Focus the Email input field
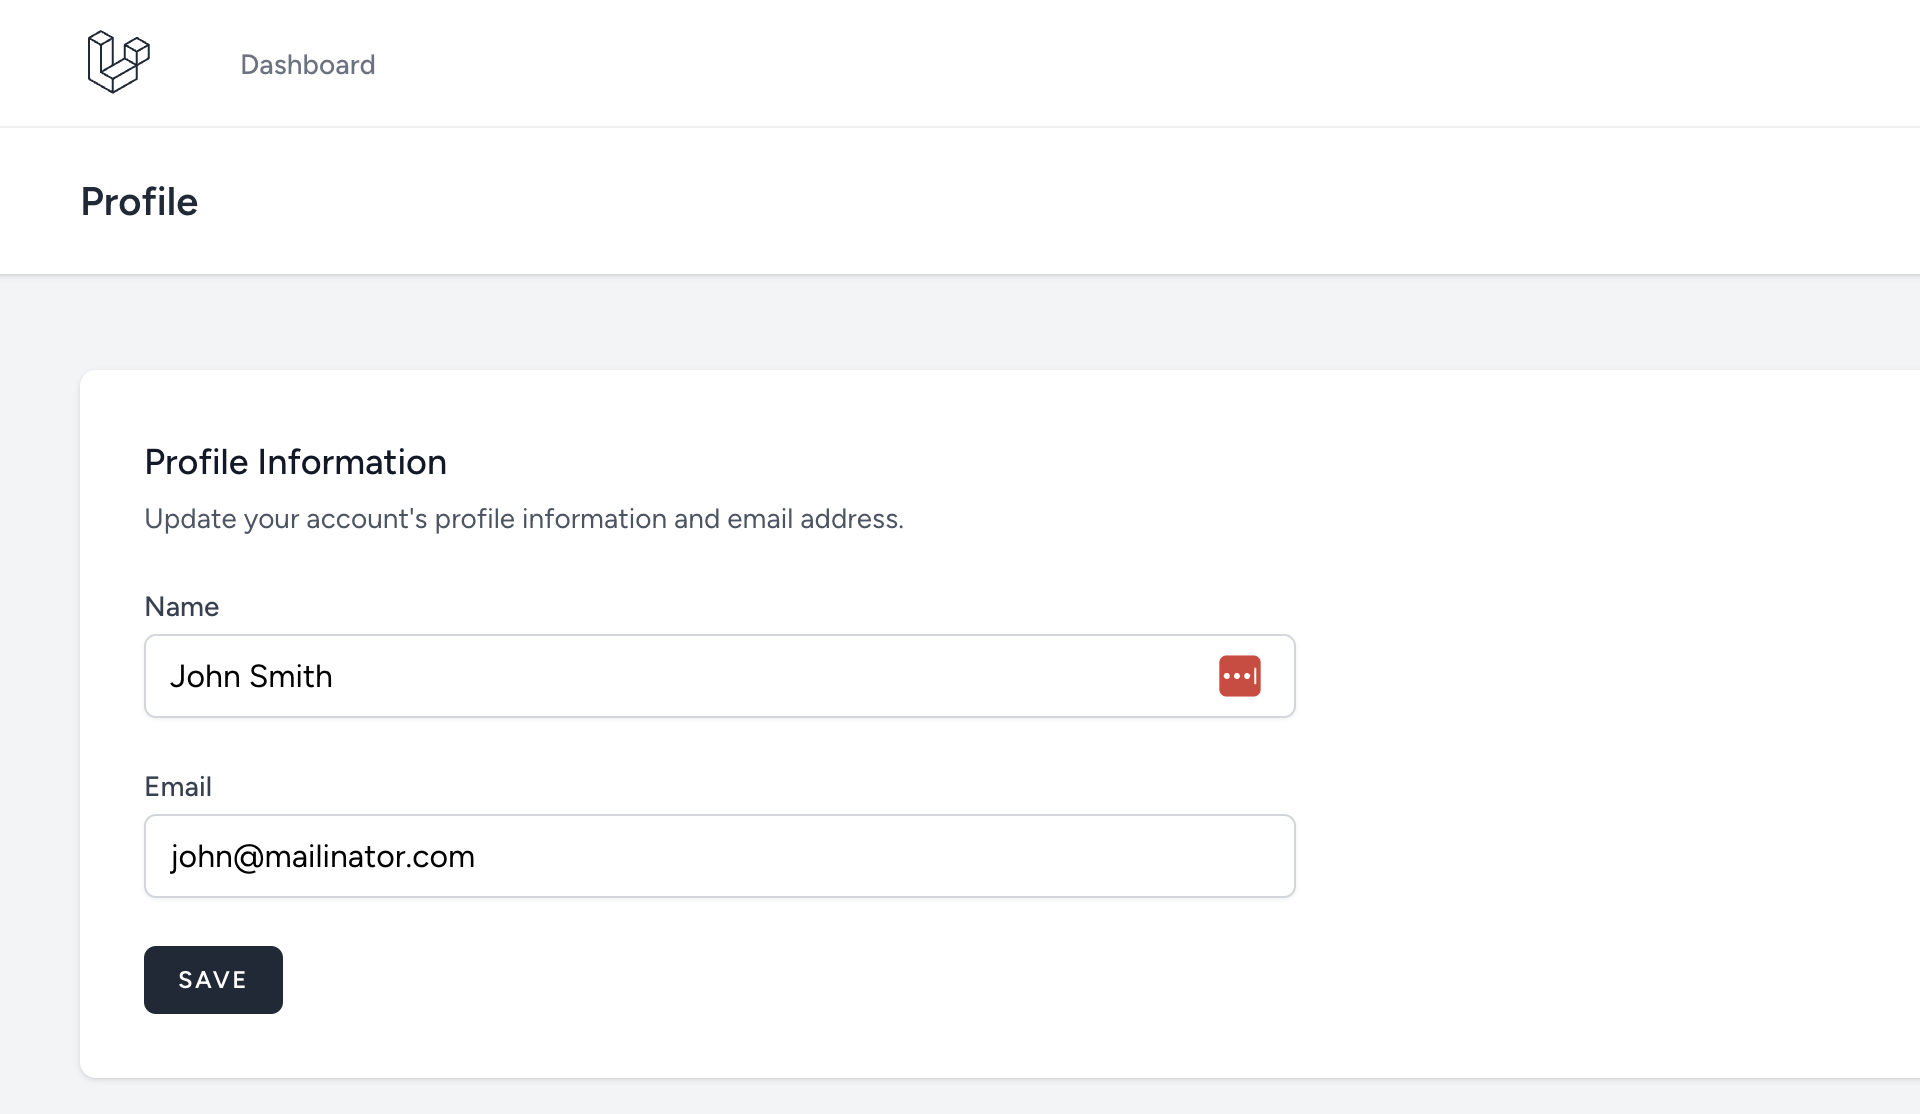 720,856
